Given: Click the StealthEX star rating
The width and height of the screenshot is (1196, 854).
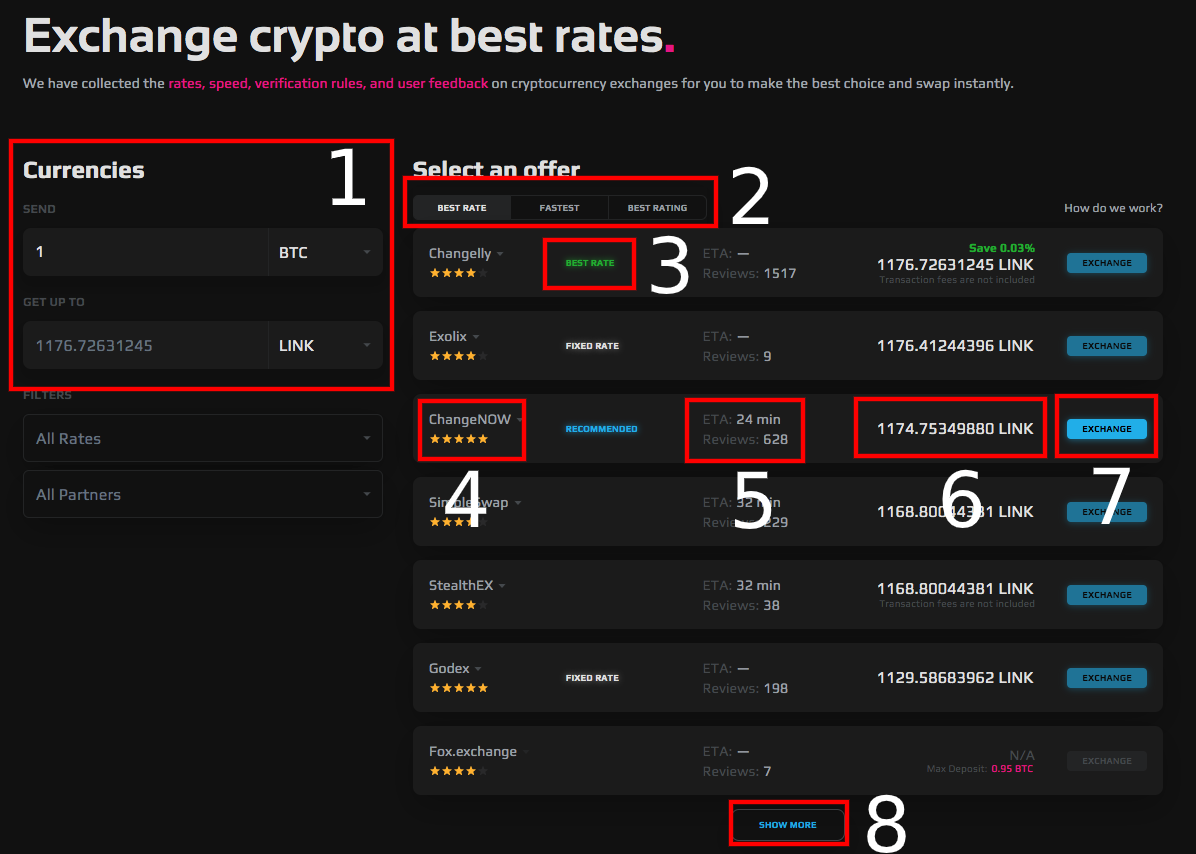Looking at the screenshot, I should pos(458,605).
